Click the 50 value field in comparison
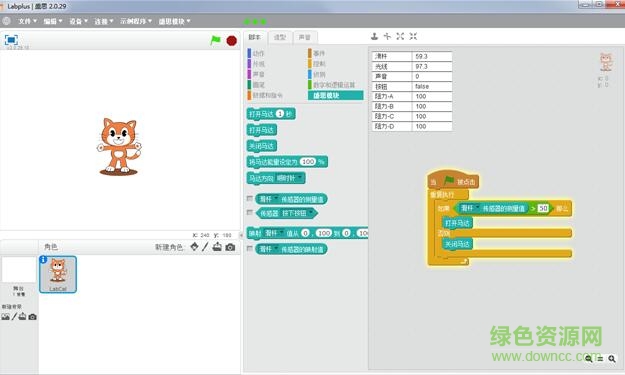Viewport: 625px width, 375px height. coord(543,208)
